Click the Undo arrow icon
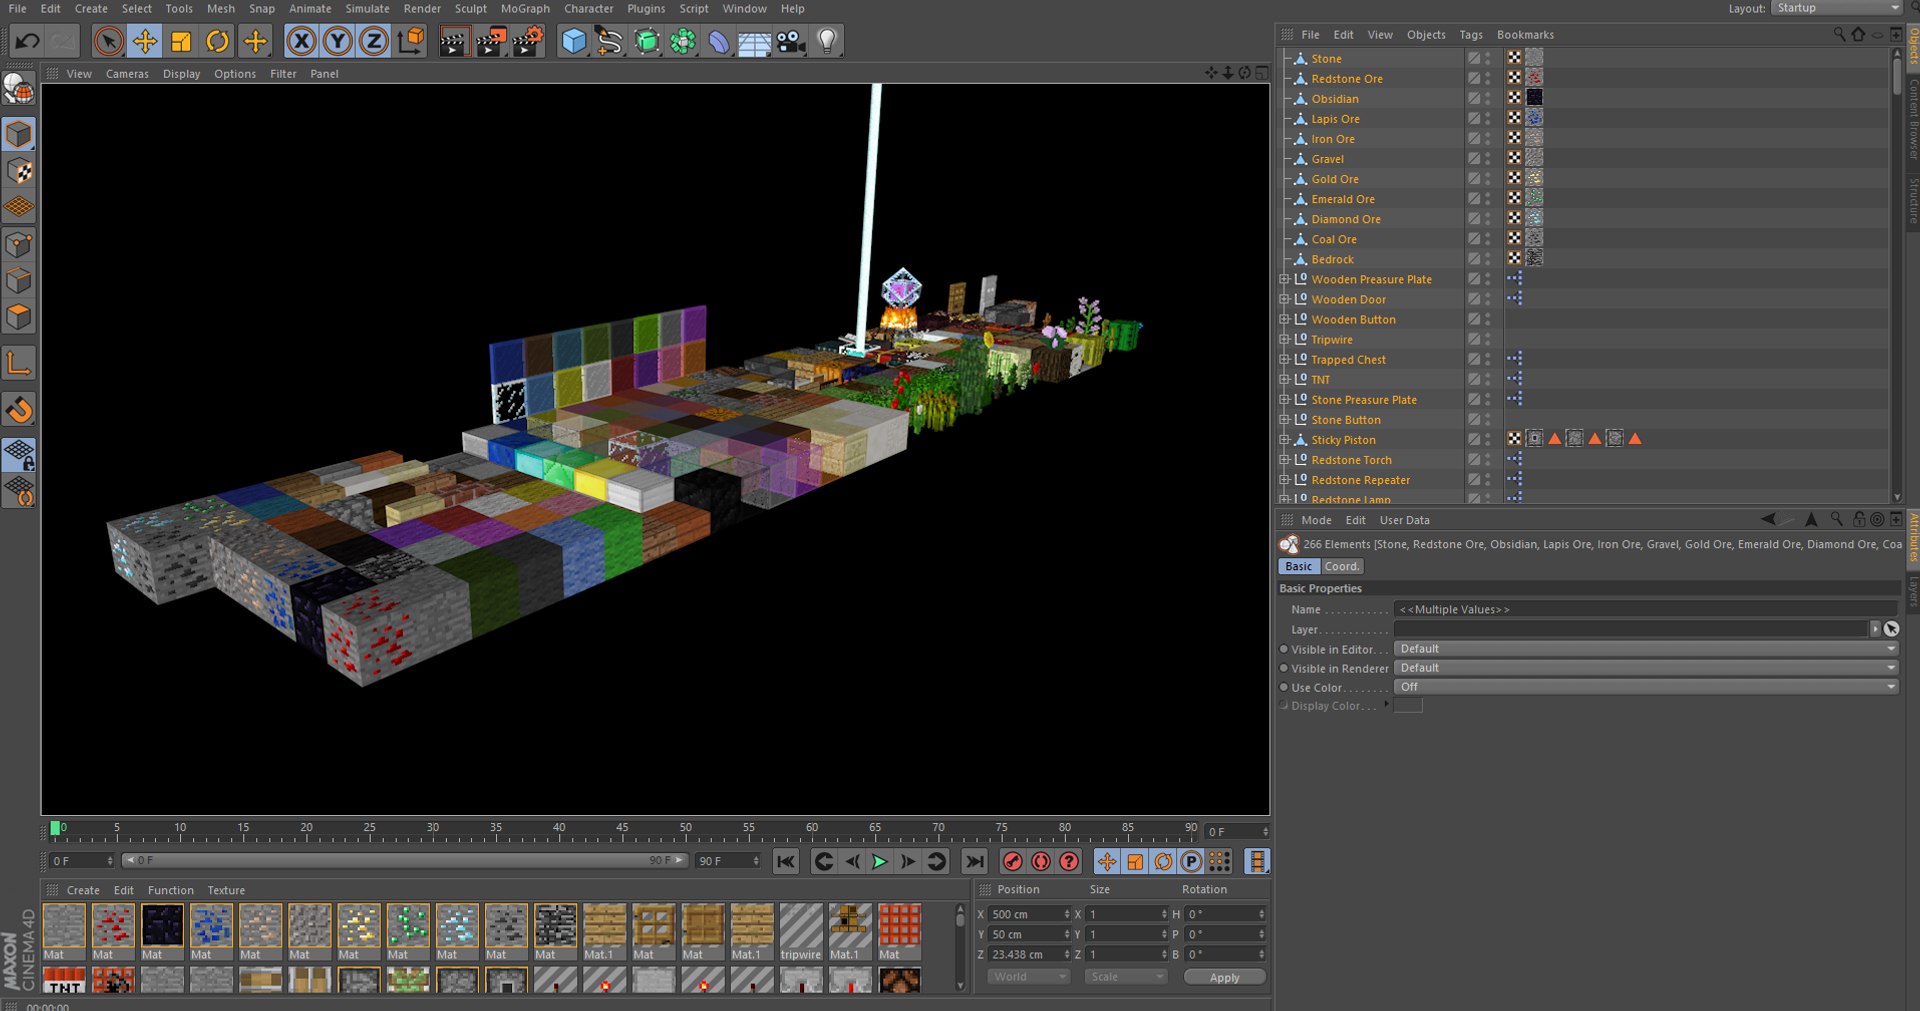 coord(27,41)
